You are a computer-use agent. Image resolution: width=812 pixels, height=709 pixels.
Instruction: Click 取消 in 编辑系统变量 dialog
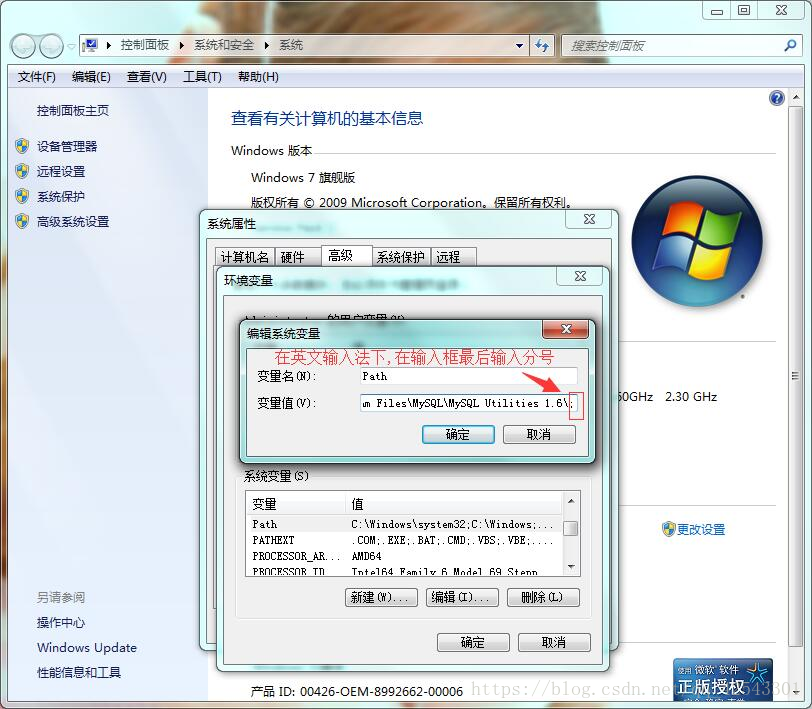pyautogui.click(x=539, y=435)
